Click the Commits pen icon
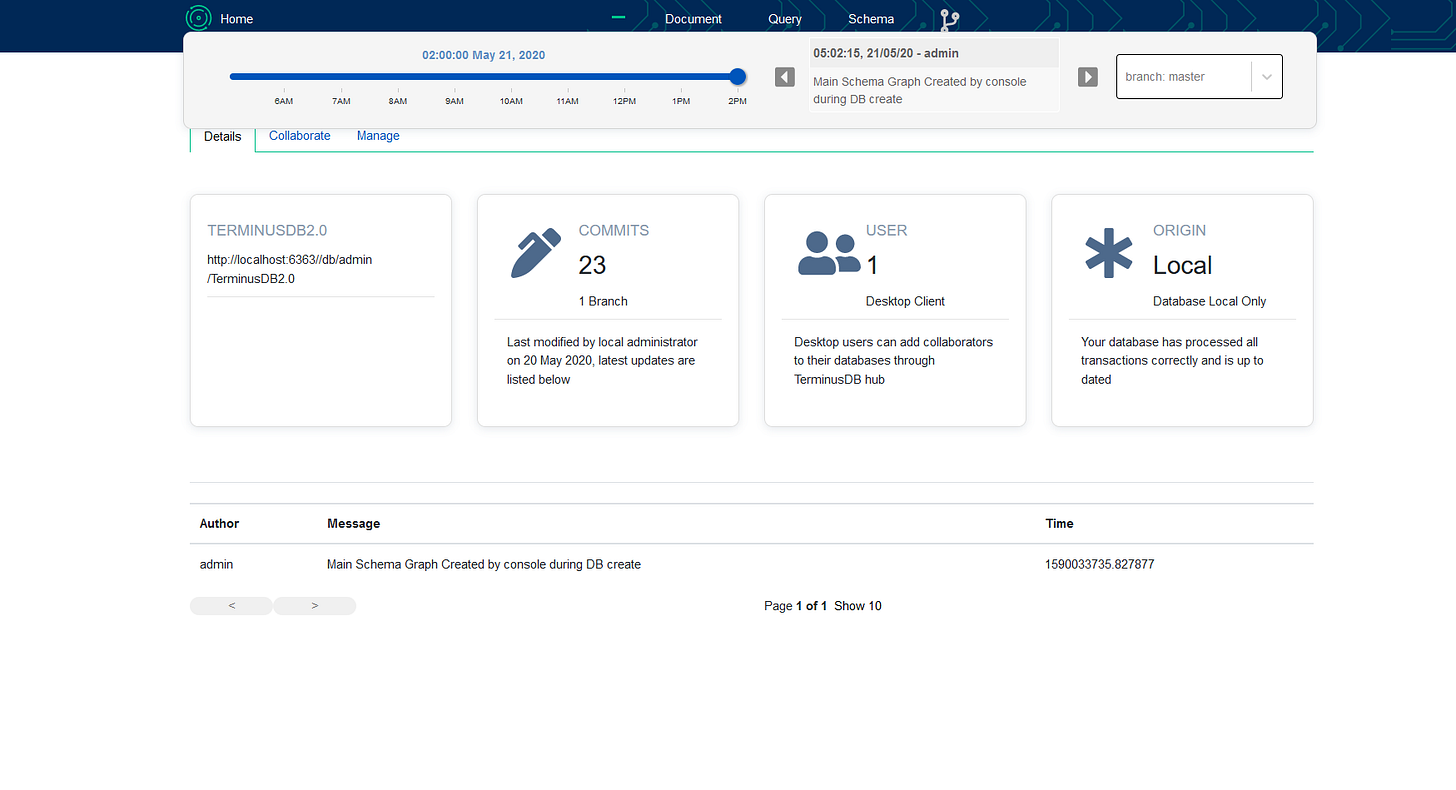 click(537, 253)
